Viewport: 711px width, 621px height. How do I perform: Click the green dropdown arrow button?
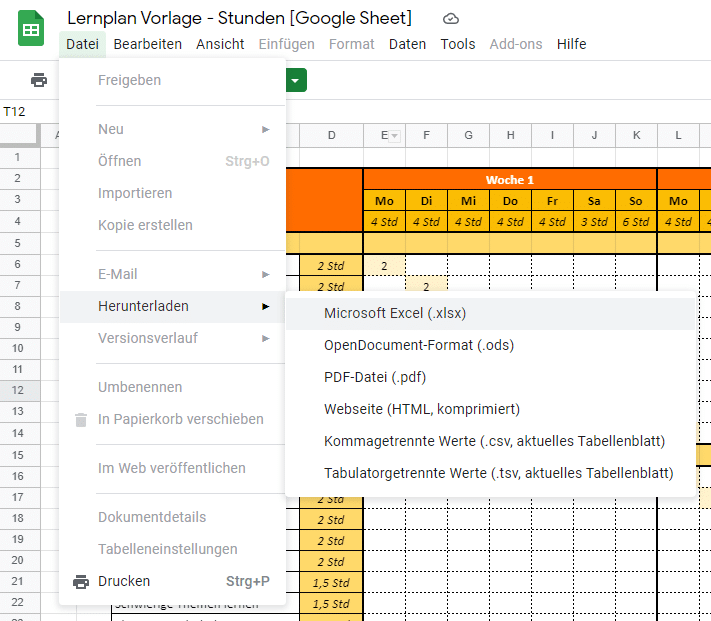(x=295, y=80)
